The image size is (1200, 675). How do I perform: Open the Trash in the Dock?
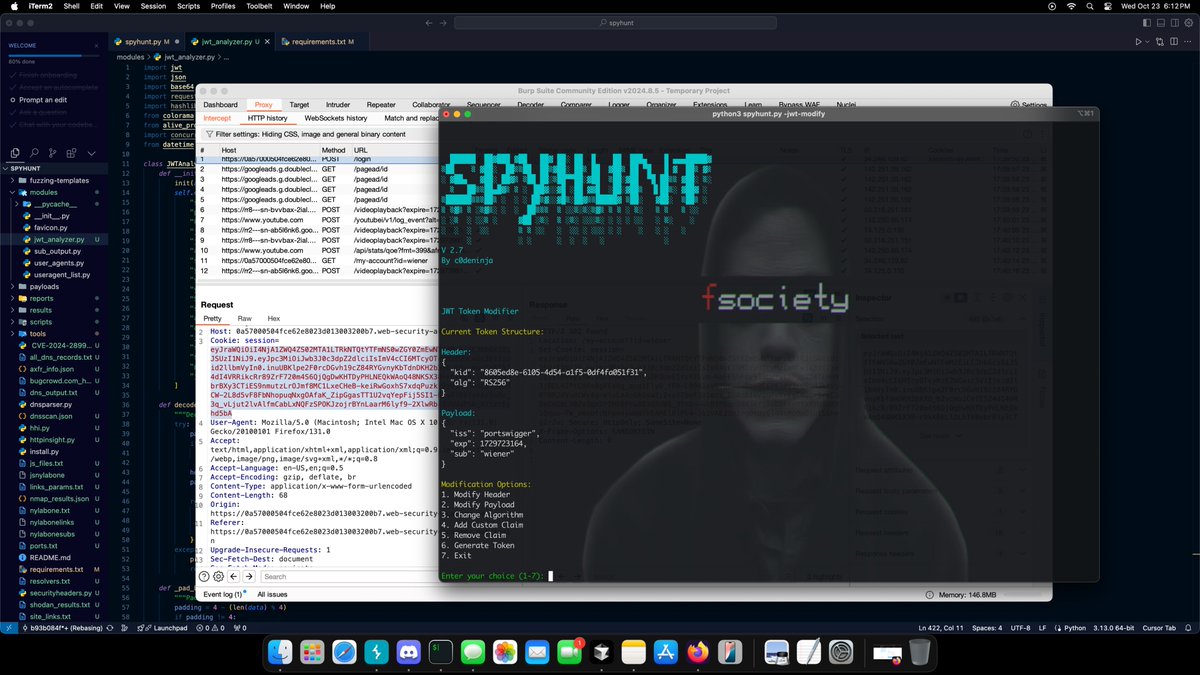click(921, 652)
